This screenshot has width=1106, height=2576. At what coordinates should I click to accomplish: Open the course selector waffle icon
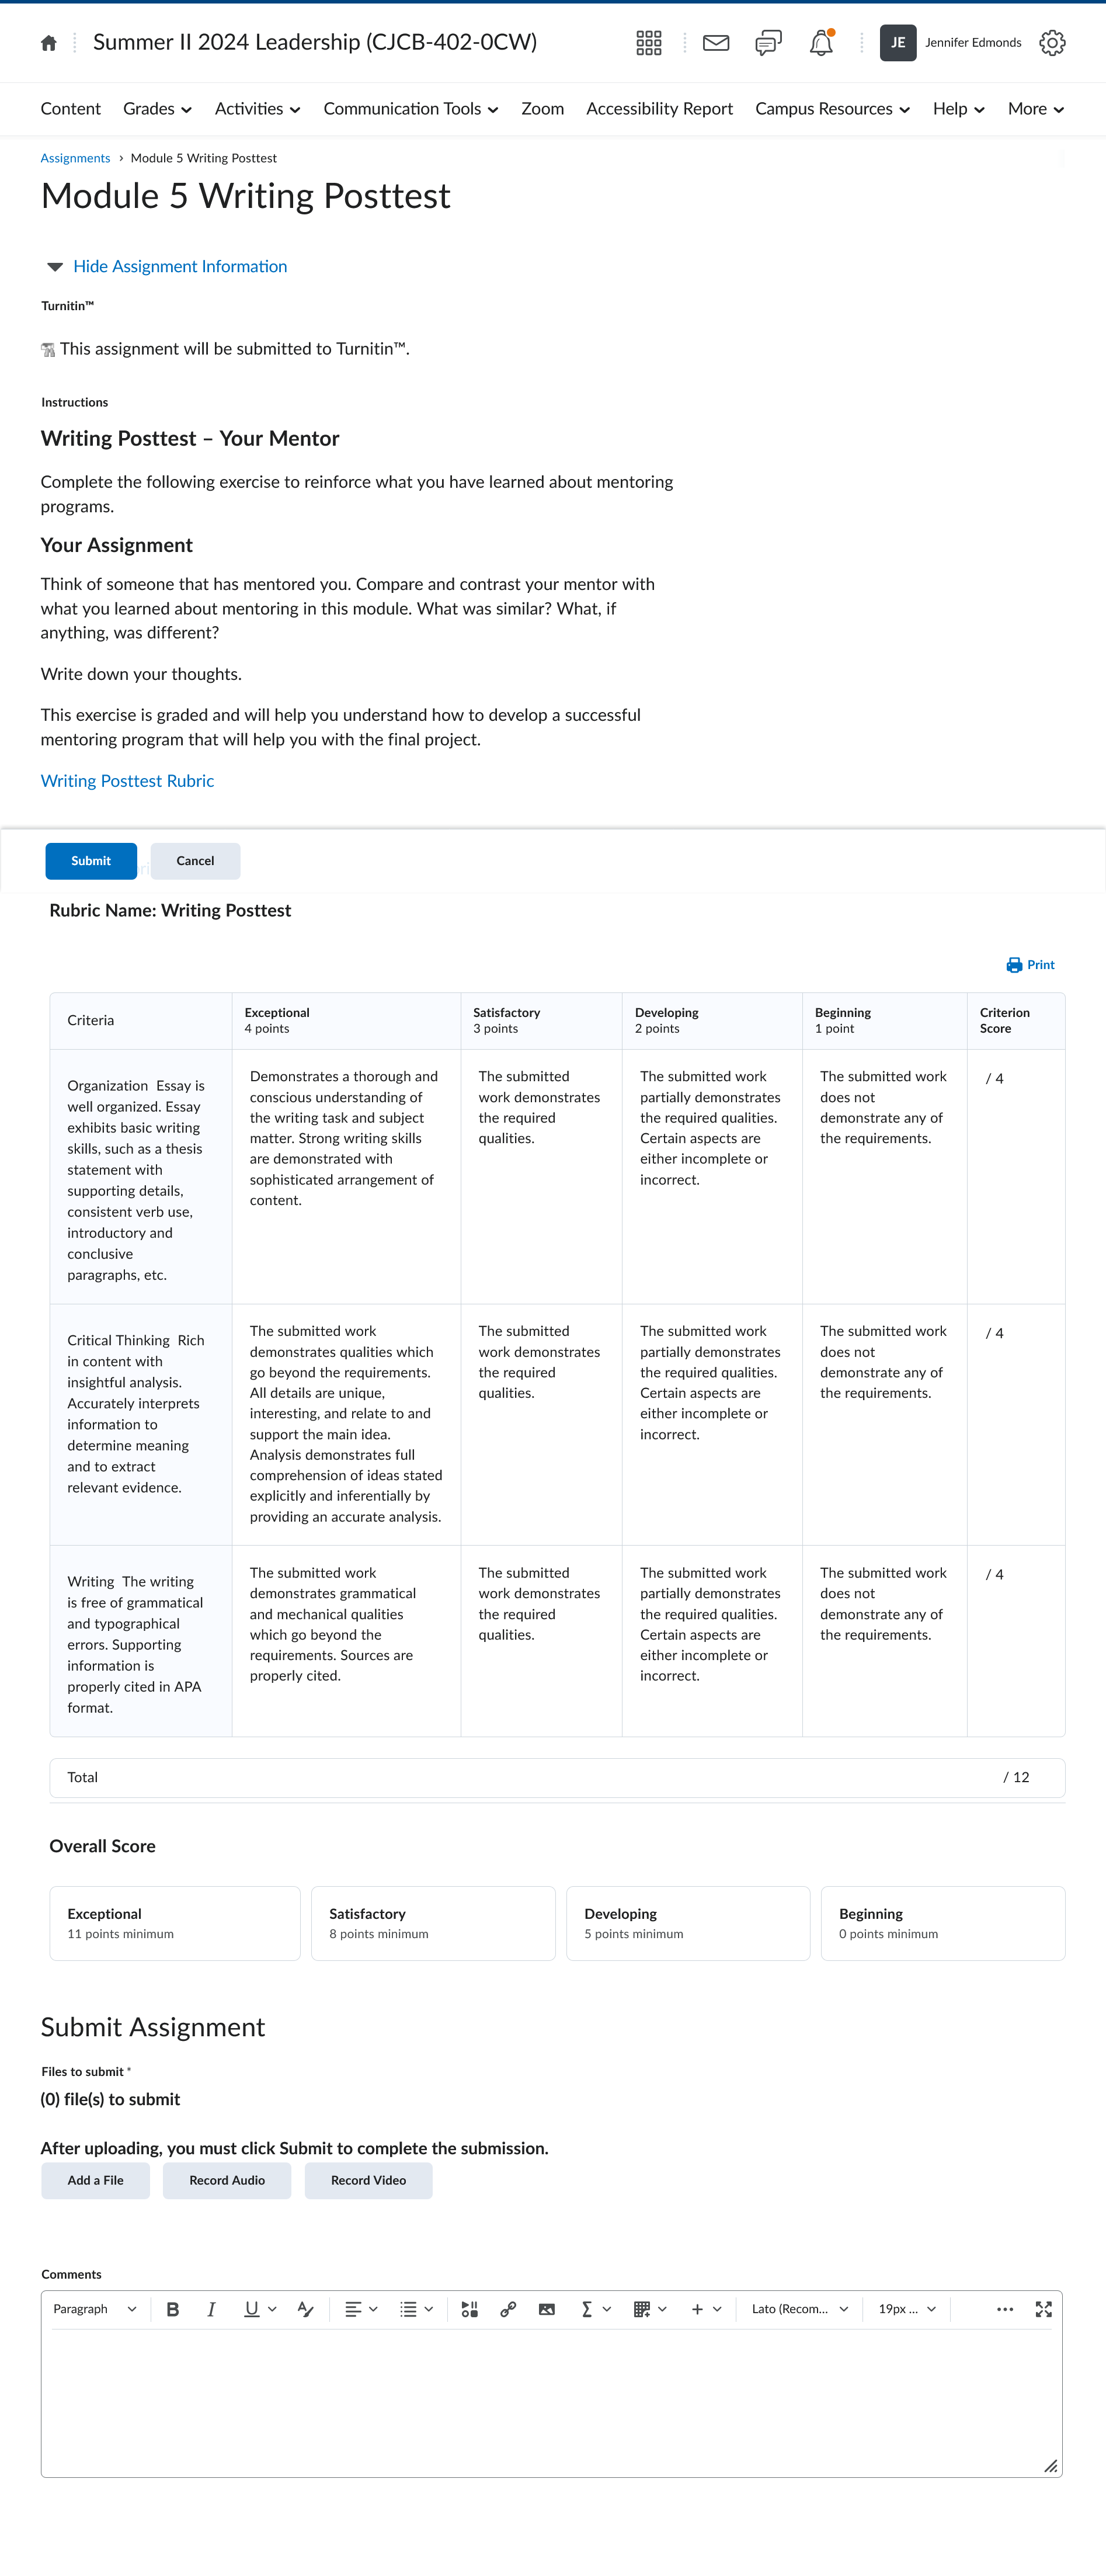pos(649,43)
